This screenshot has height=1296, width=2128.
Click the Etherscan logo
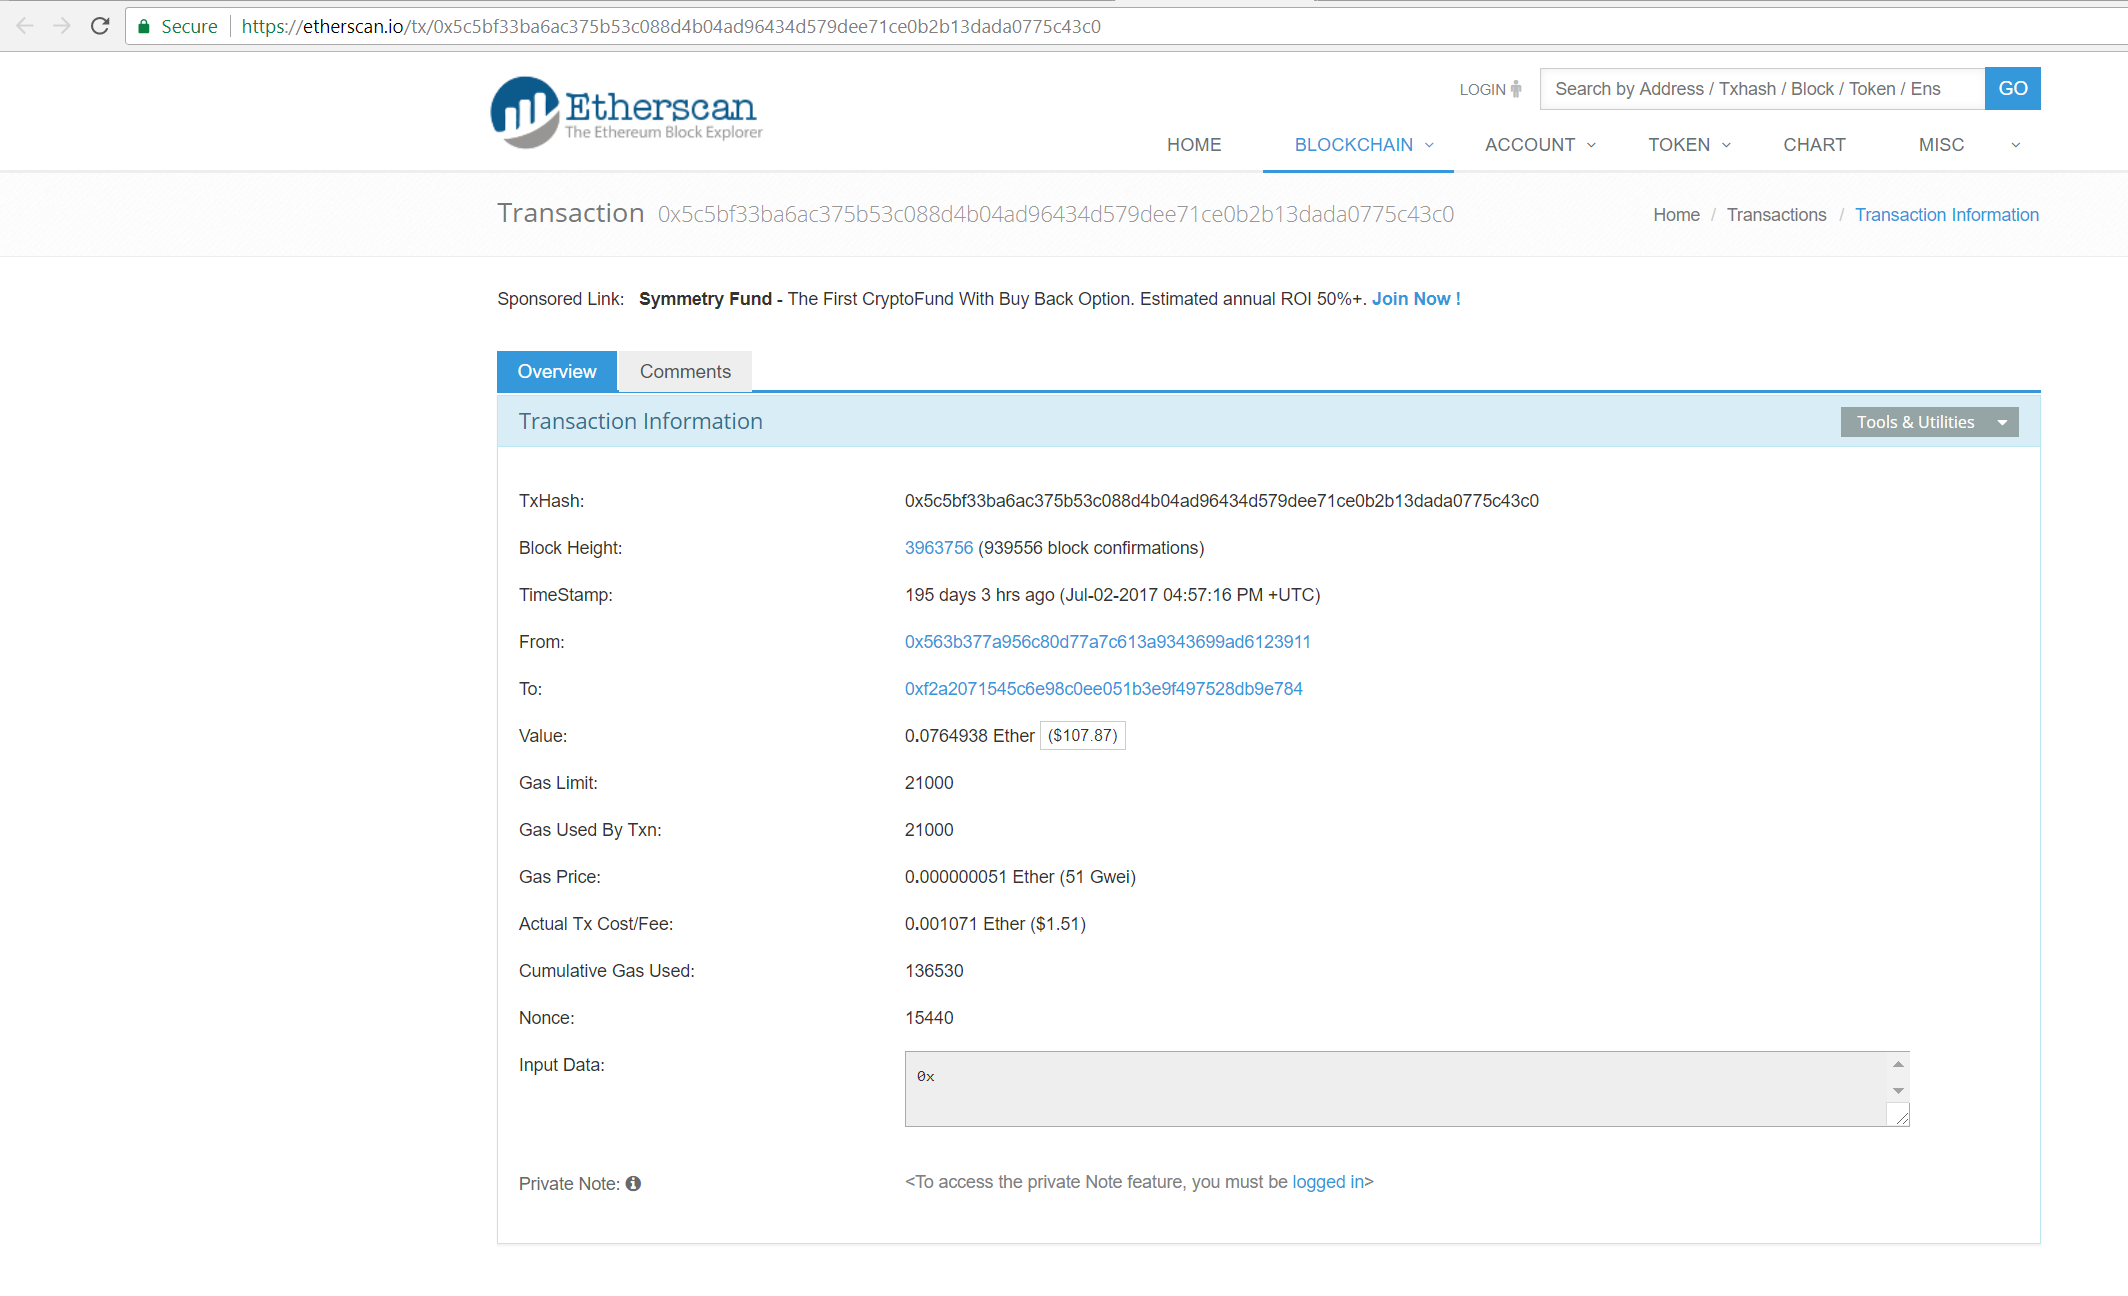click(626, 112)
